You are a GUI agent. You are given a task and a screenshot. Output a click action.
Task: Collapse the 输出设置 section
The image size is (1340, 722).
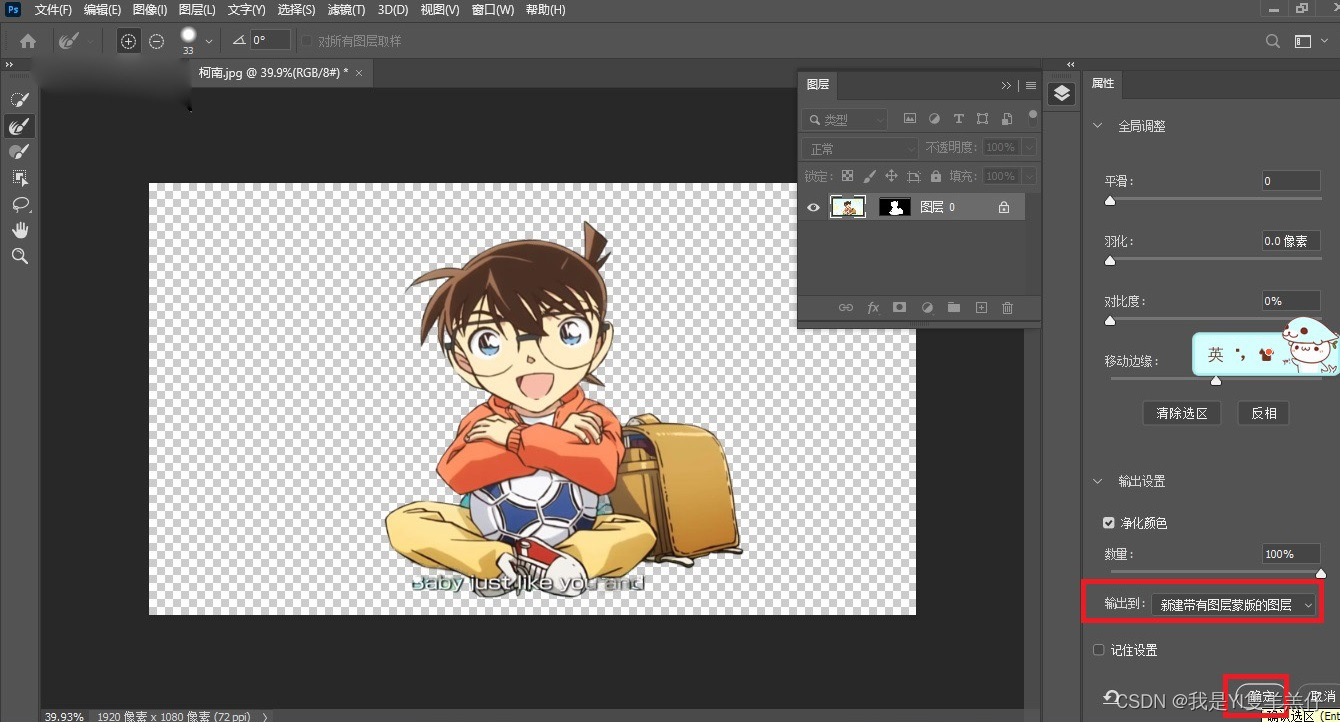click(x=1097, y=481)
